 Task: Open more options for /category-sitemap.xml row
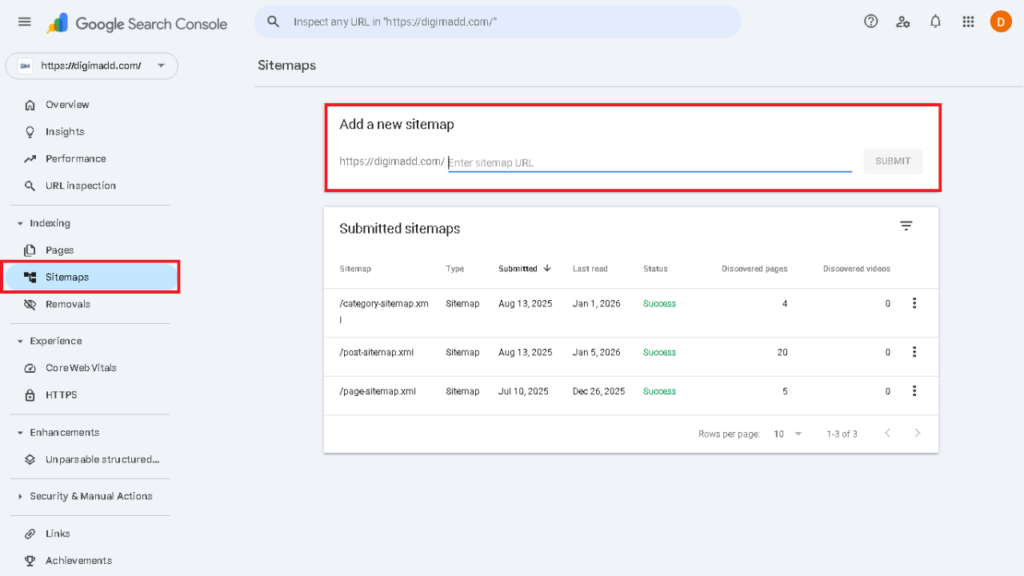tap(914, 304)
